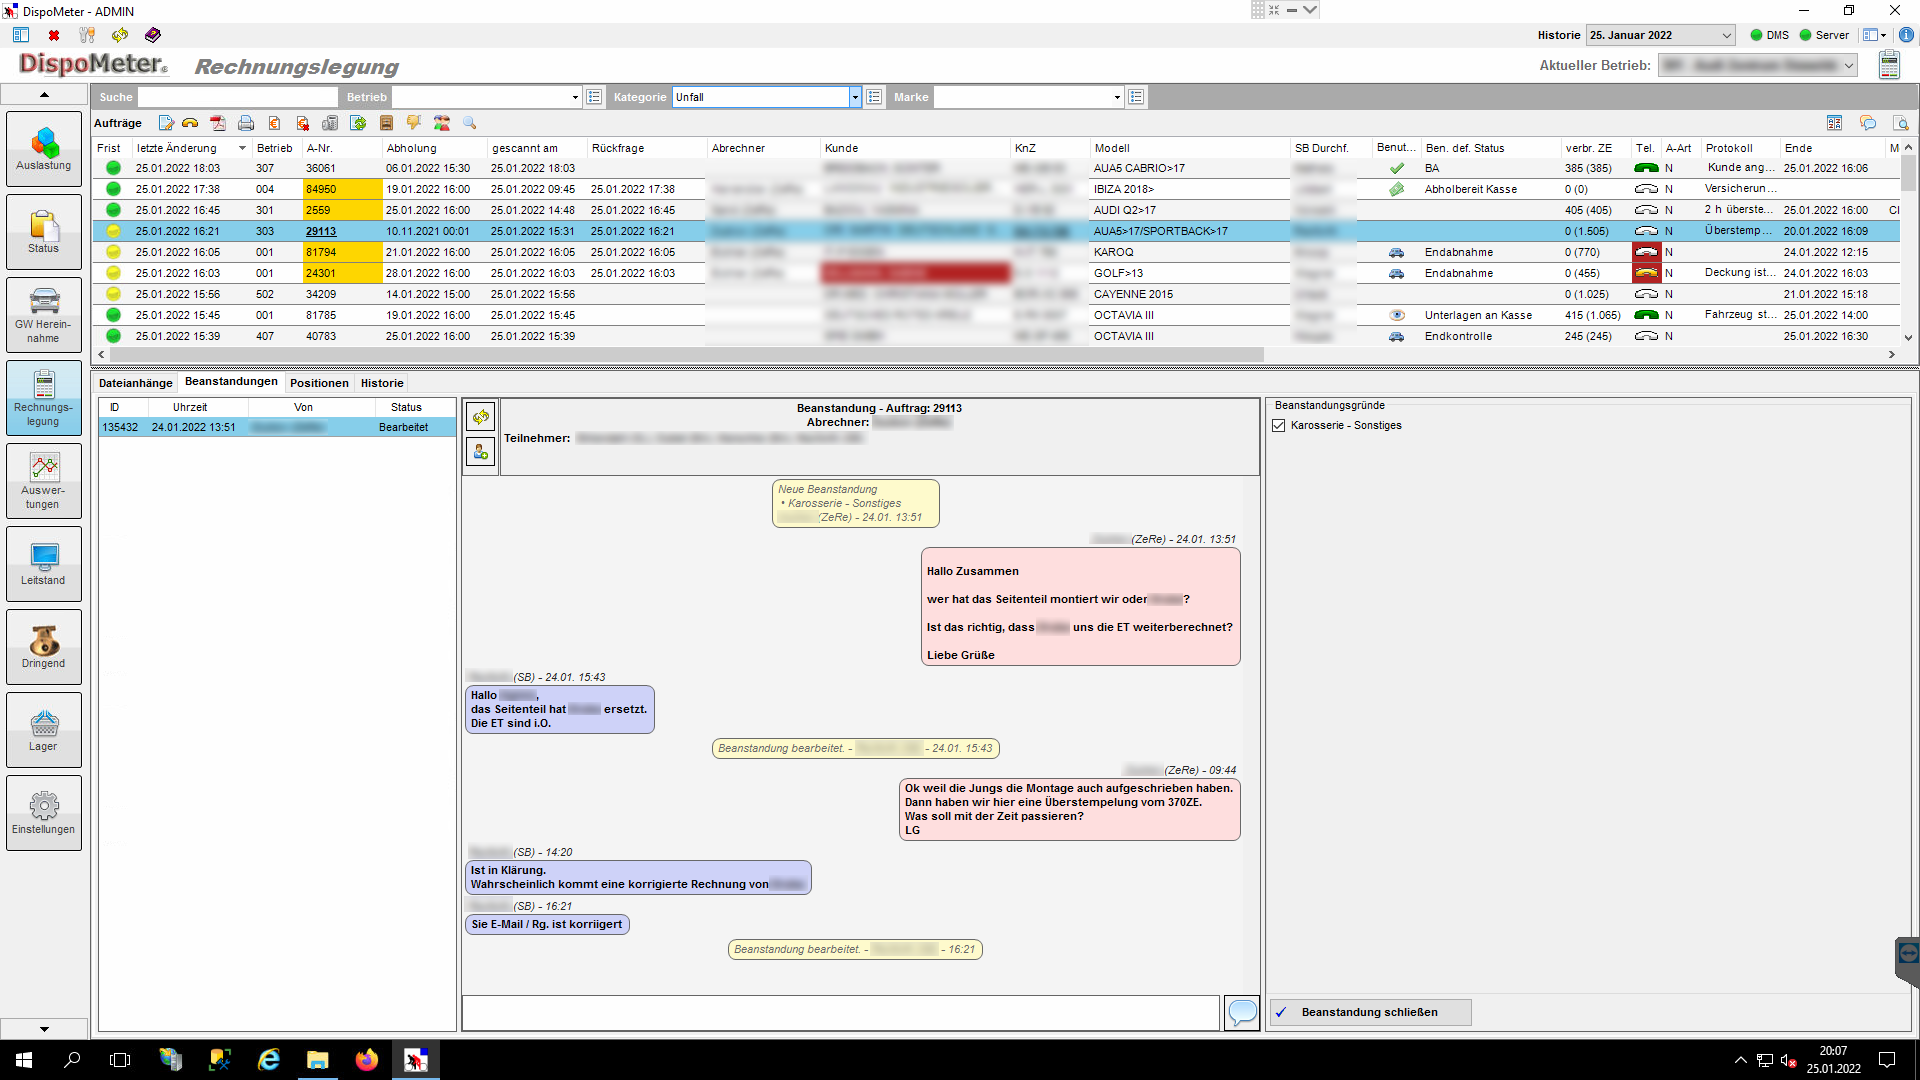Open the Einstellungen sidebar module
Viewport: 1920px width, 1080px height.
44,812
